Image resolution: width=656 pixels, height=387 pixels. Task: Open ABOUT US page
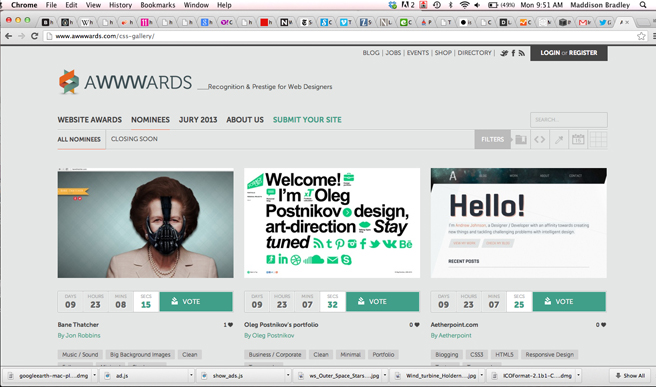pyautogui.click(x=245, y=120)
